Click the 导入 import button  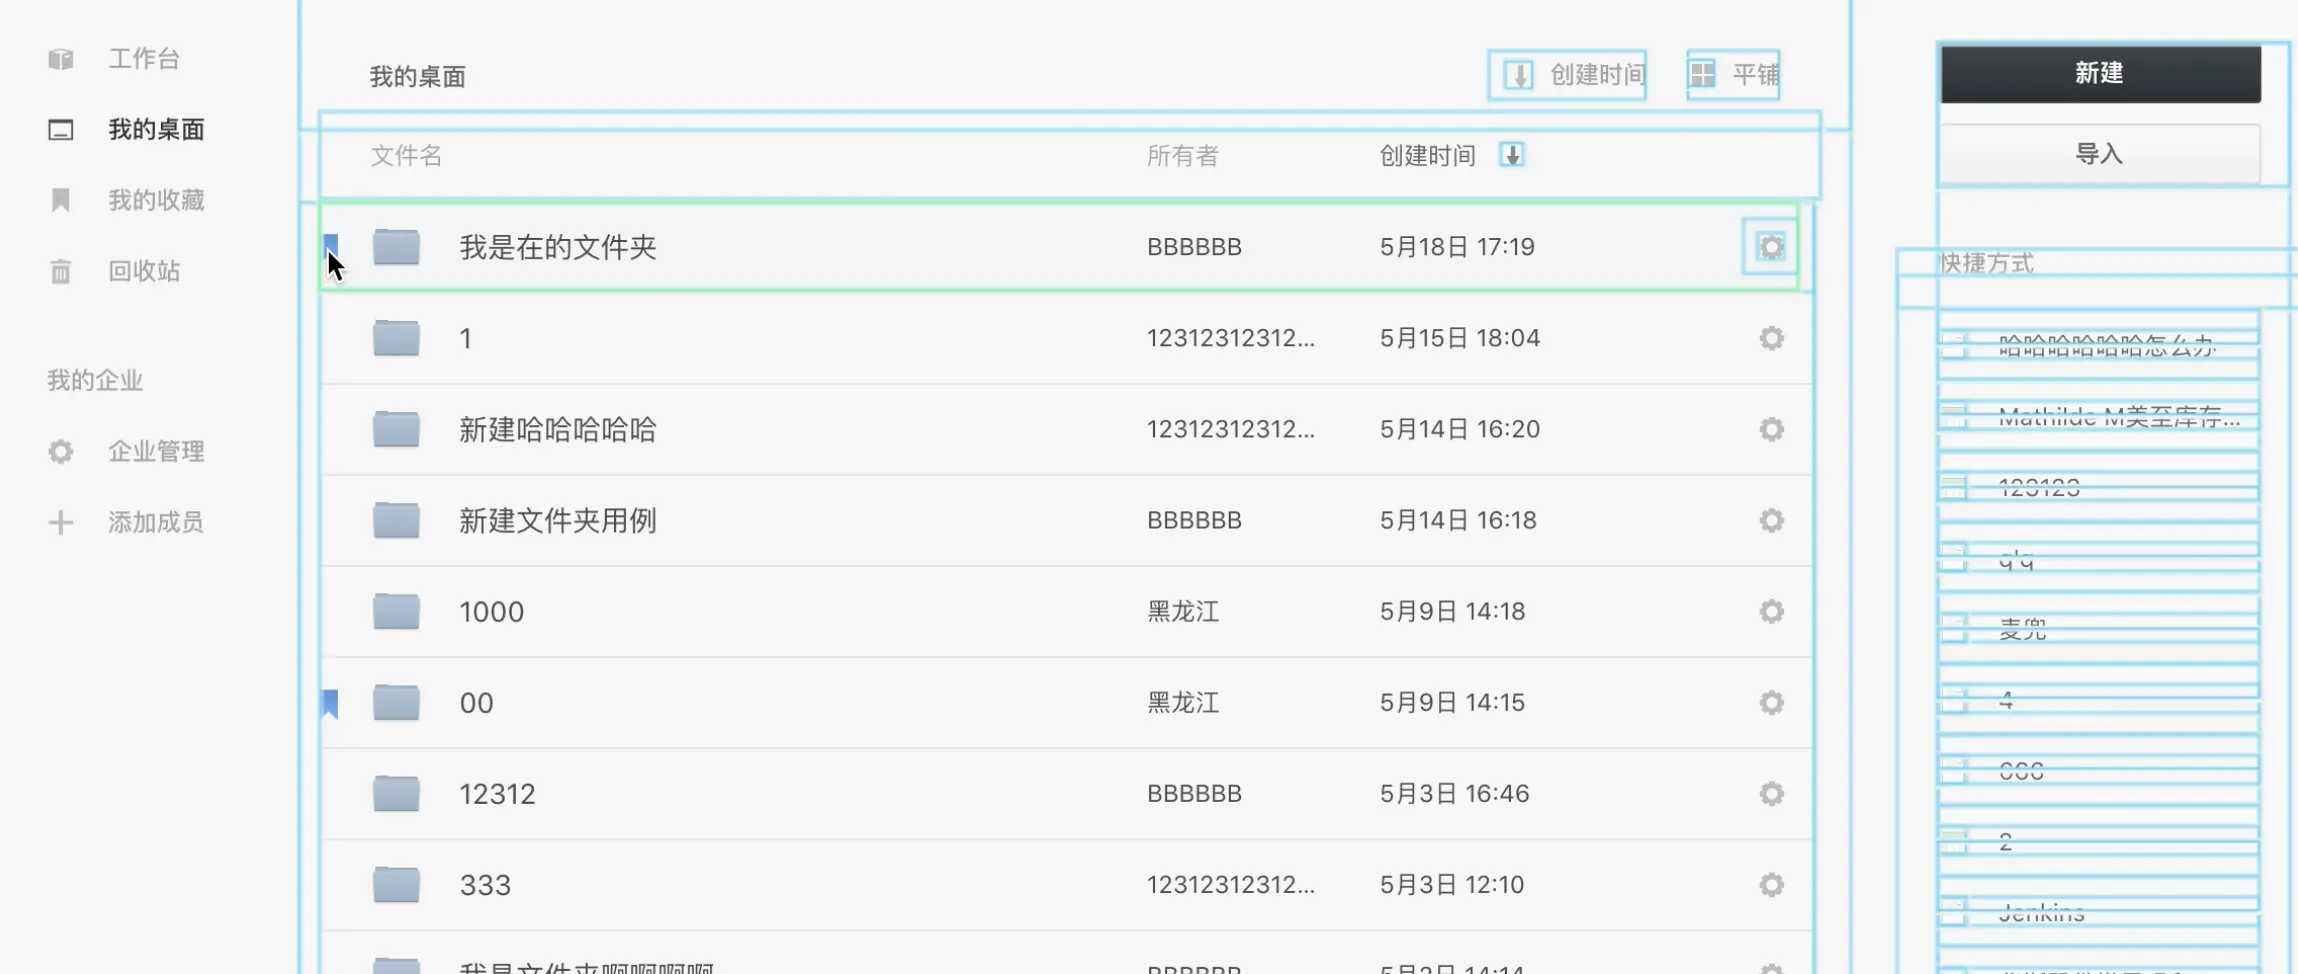tap(2100, 154)
